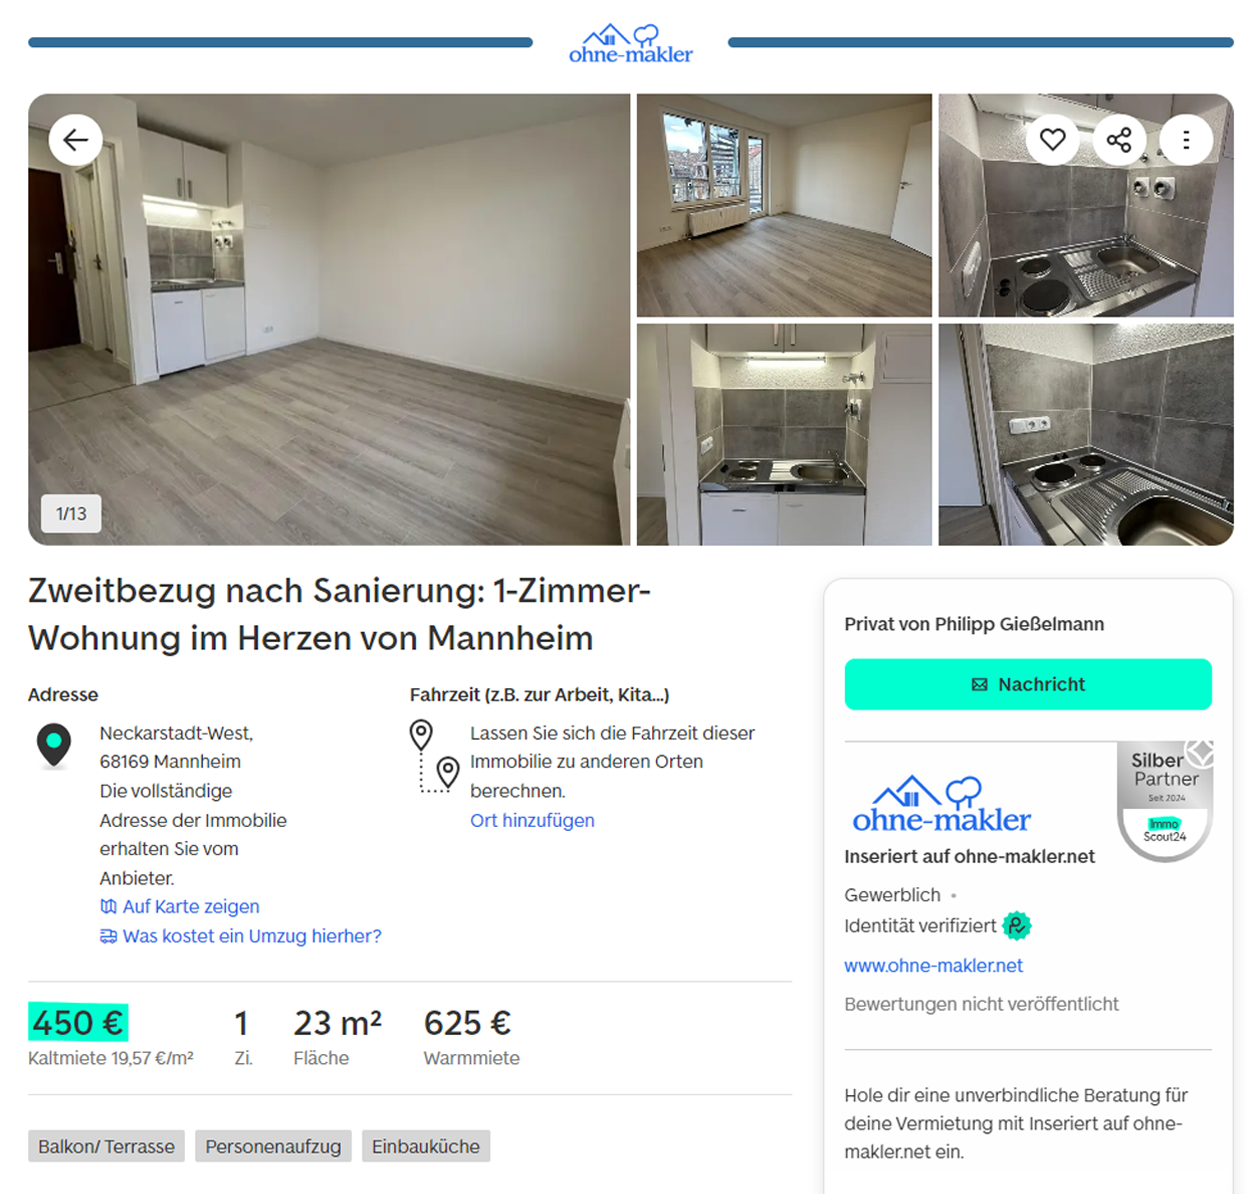Click the route travel time icon

[435, 756]
